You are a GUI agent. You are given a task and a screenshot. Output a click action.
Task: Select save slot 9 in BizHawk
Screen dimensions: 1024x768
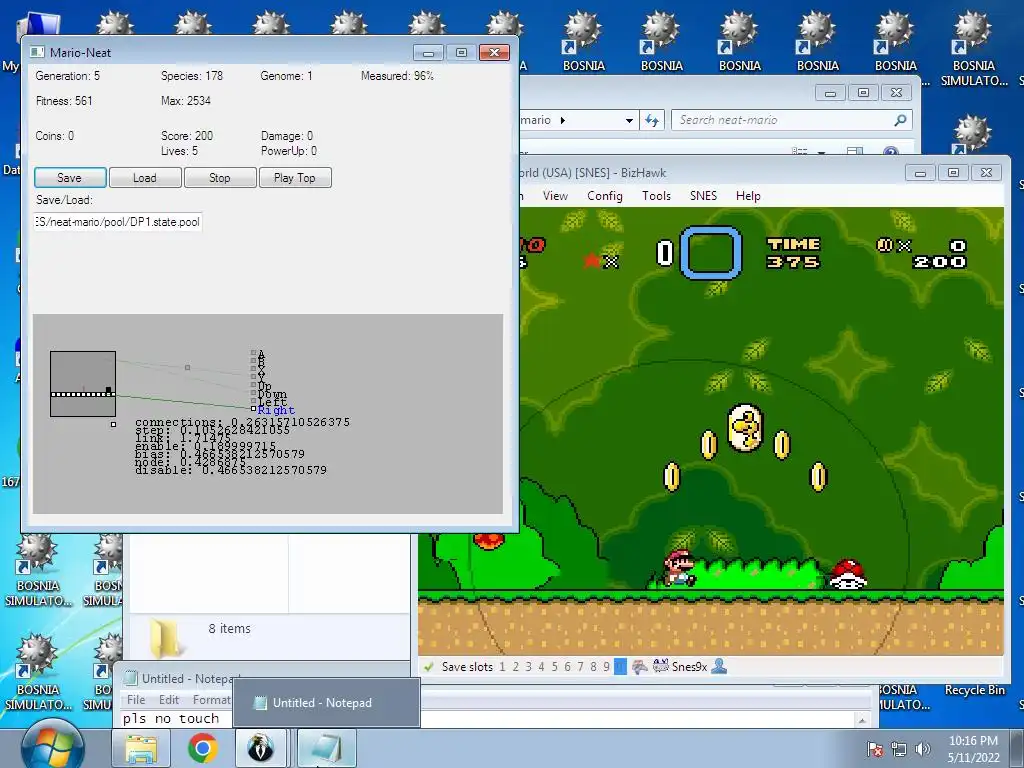tap(606, 667)
